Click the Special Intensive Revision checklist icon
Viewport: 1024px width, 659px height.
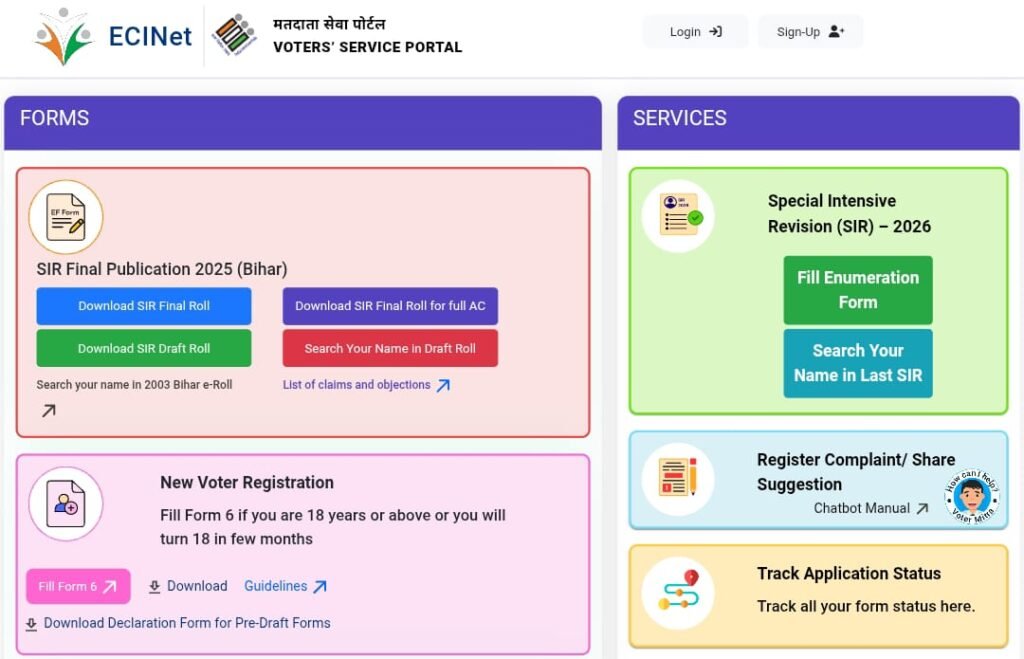pos(678,216)
